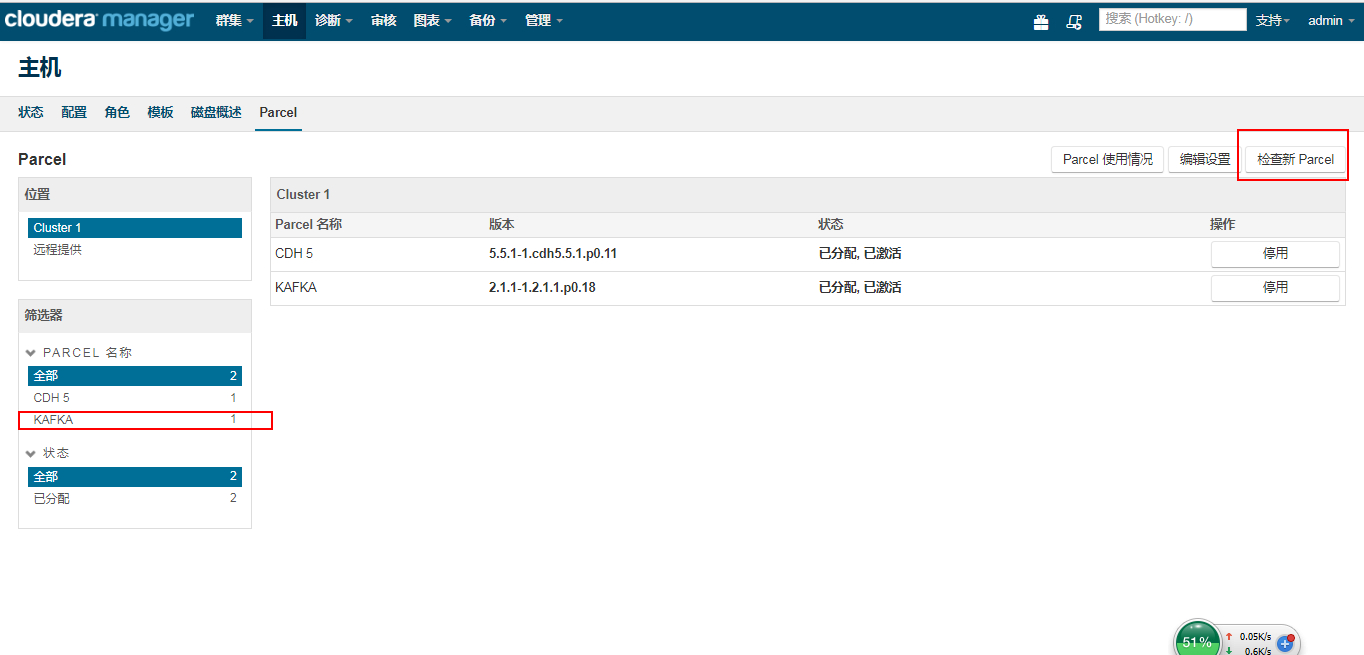This screenshot has height=655, width=1364.
Task: Filter status by 已分配
Action: point(135,499)
